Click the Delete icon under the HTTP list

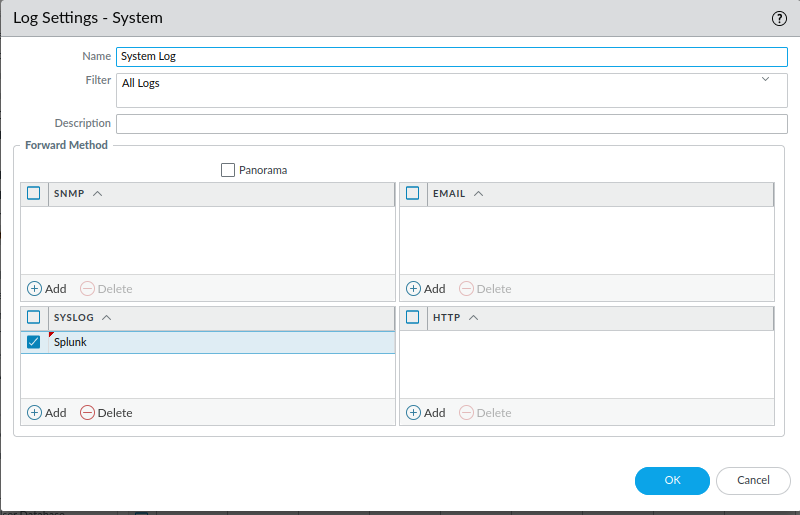466,412
